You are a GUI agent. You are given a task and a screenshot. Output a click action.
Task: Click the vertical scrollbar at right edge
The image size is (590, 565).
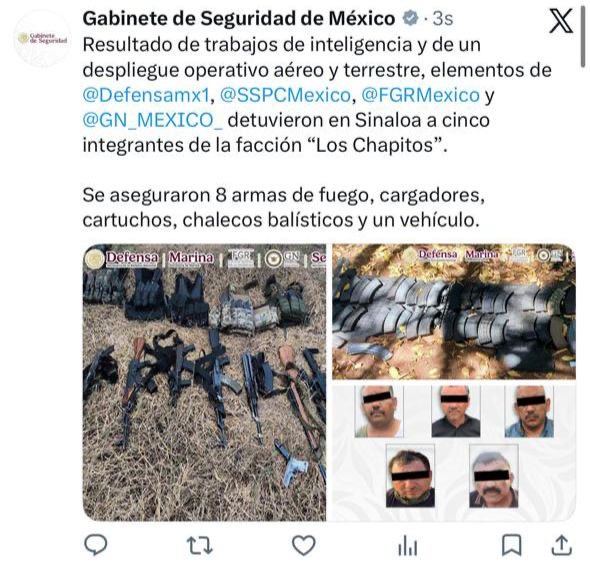(x=582, y=34)
